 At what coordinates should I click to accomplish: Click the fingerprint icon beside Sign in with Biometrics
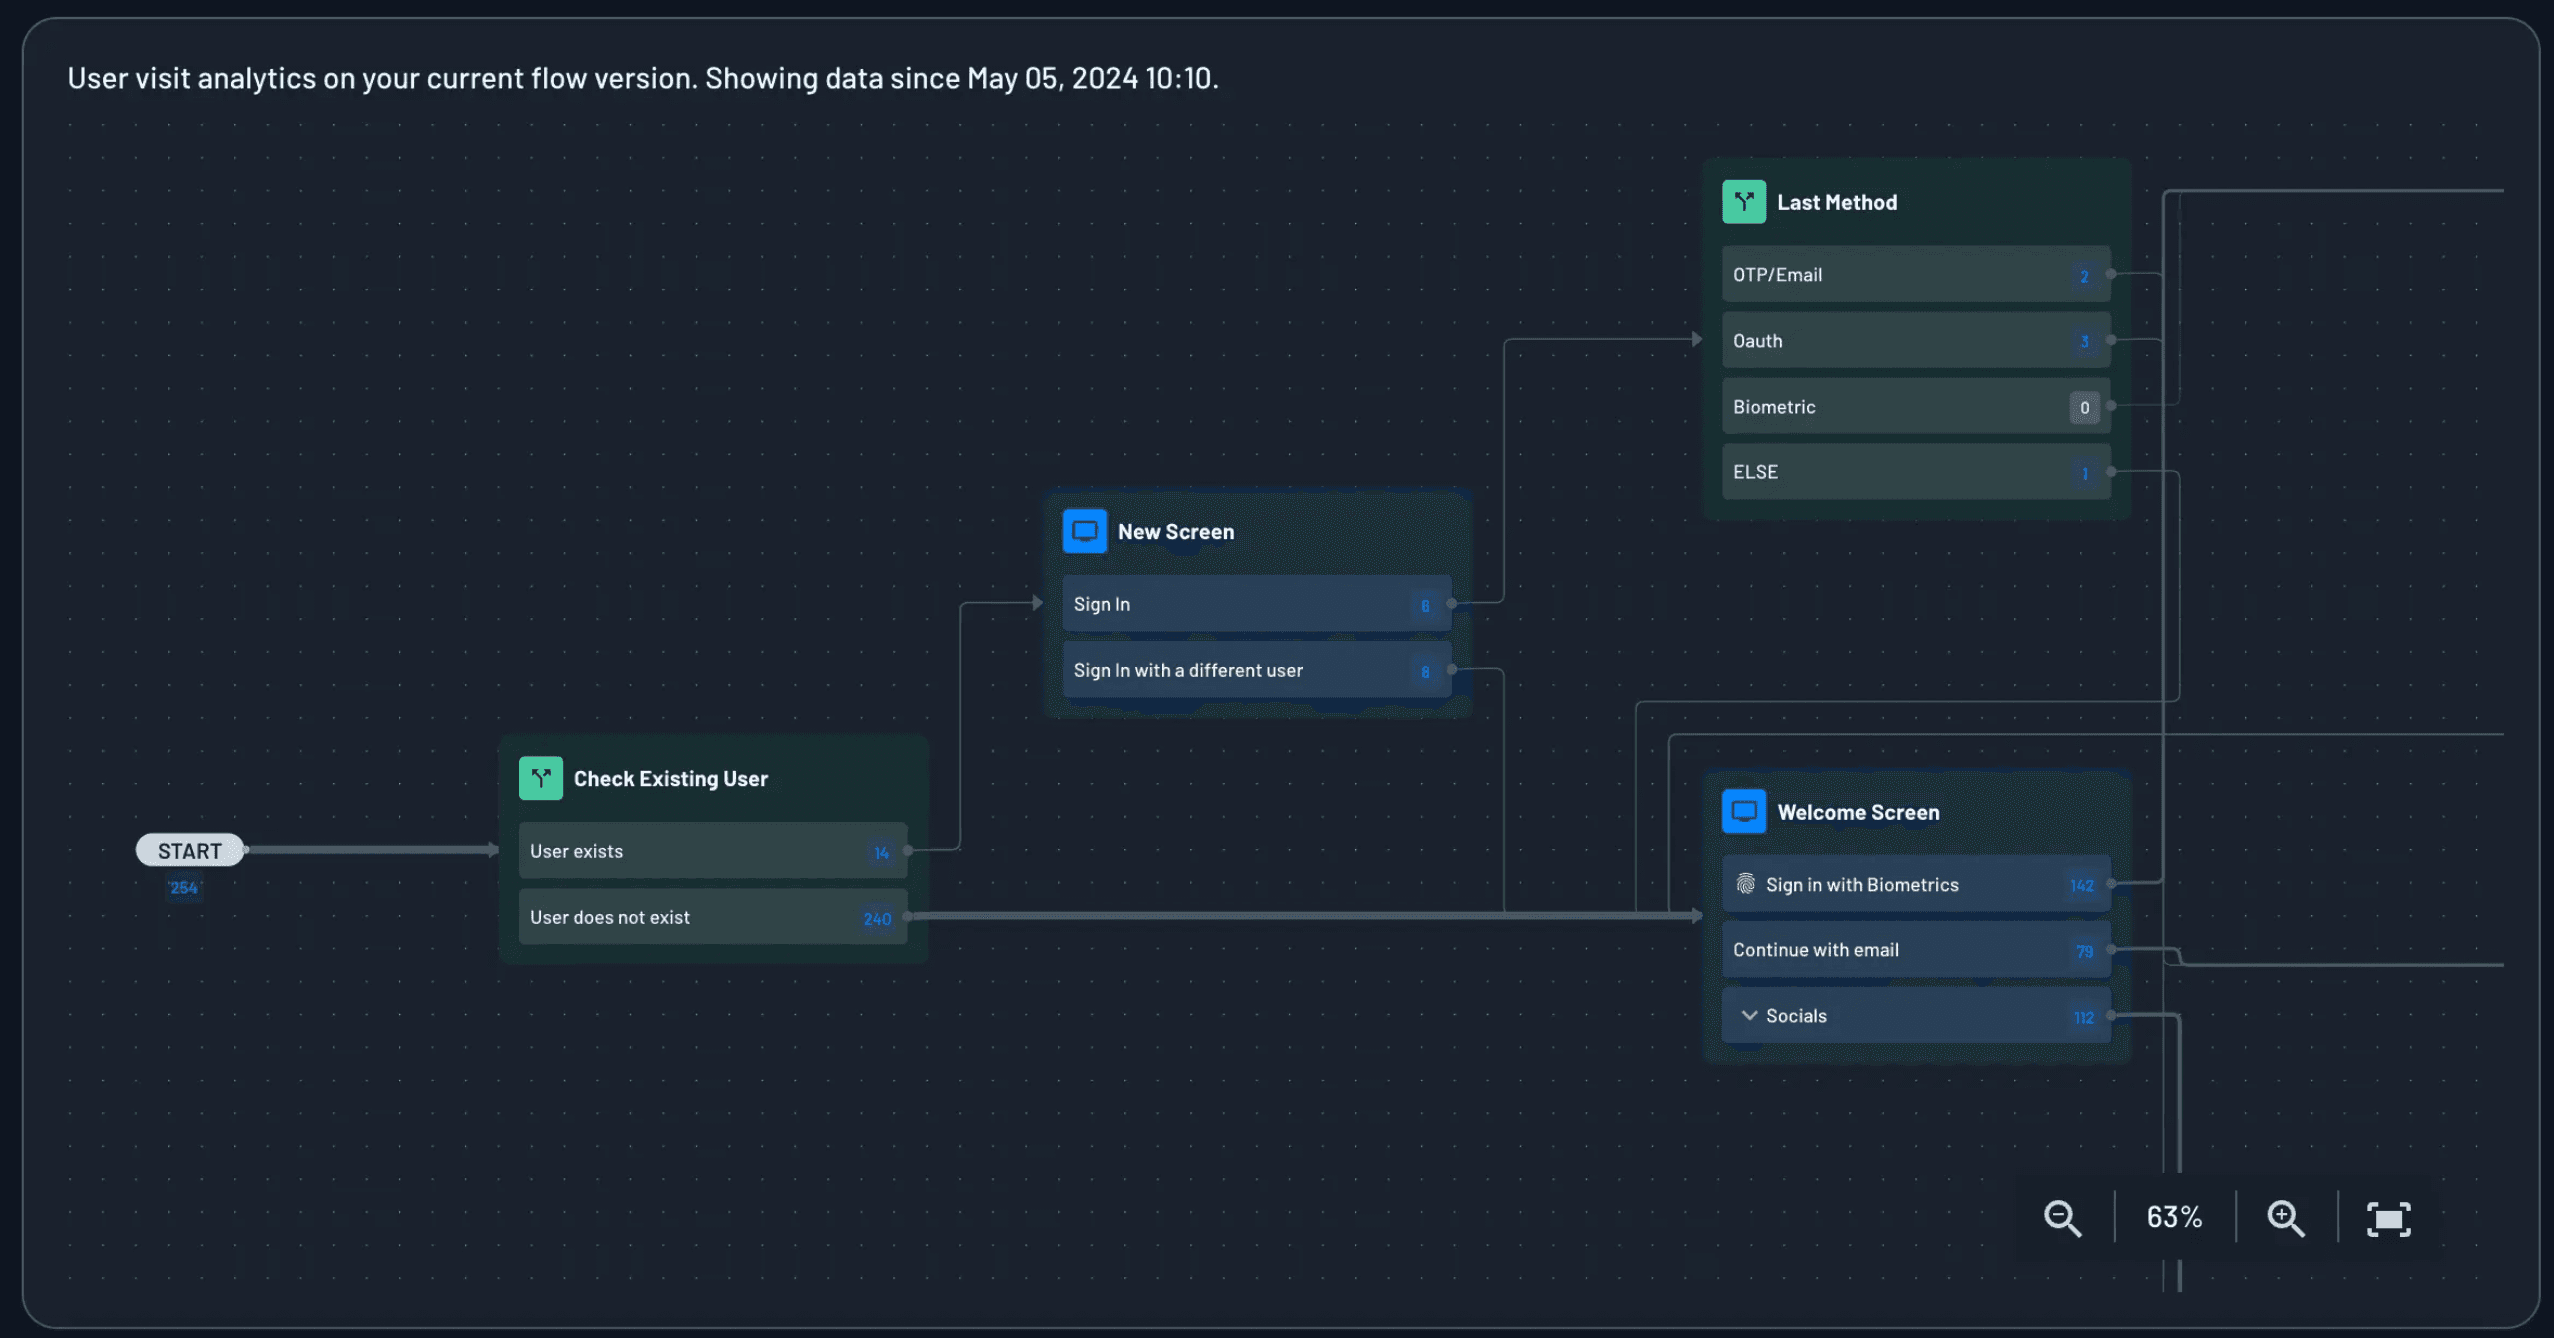coord(1745,884)
